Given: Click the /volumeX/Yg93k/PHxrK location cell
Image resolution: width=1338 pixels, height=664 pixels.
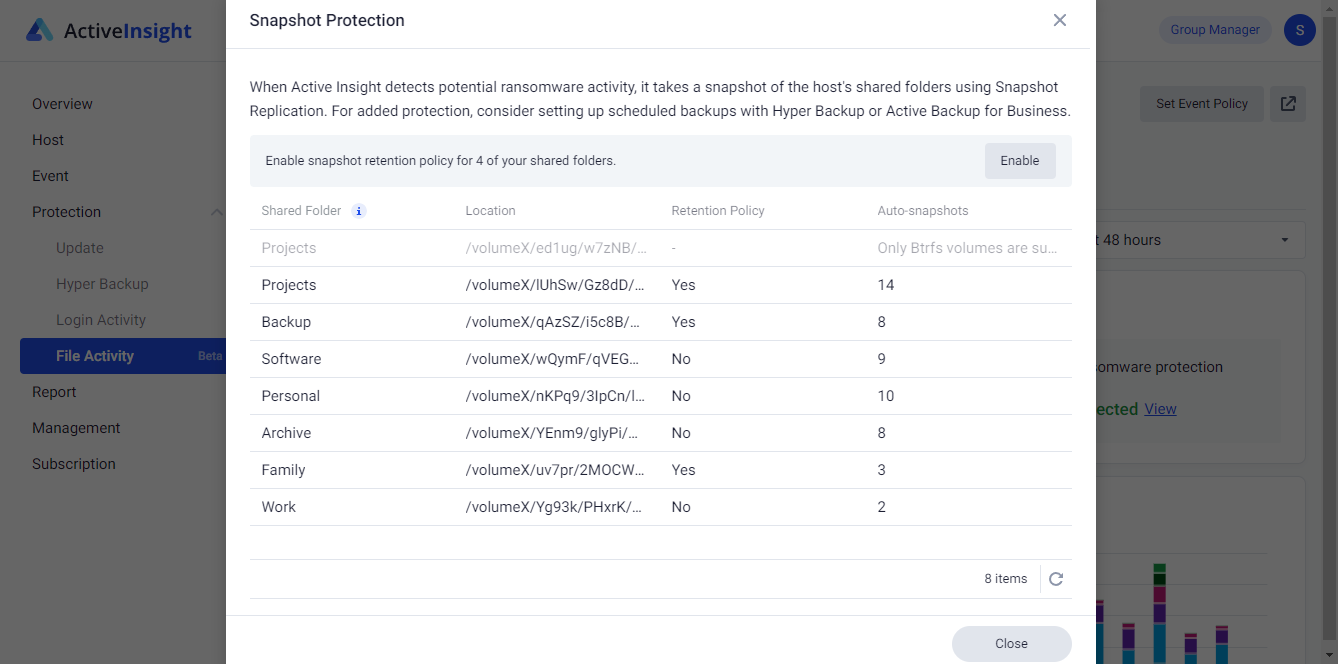Looking at the screenshot, I should 555,507.
